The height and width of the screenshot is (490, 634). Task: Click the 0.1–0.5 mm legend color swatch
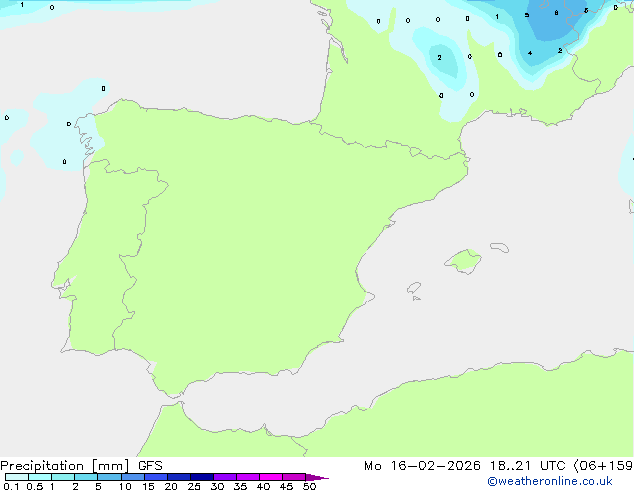click(17, 477)
